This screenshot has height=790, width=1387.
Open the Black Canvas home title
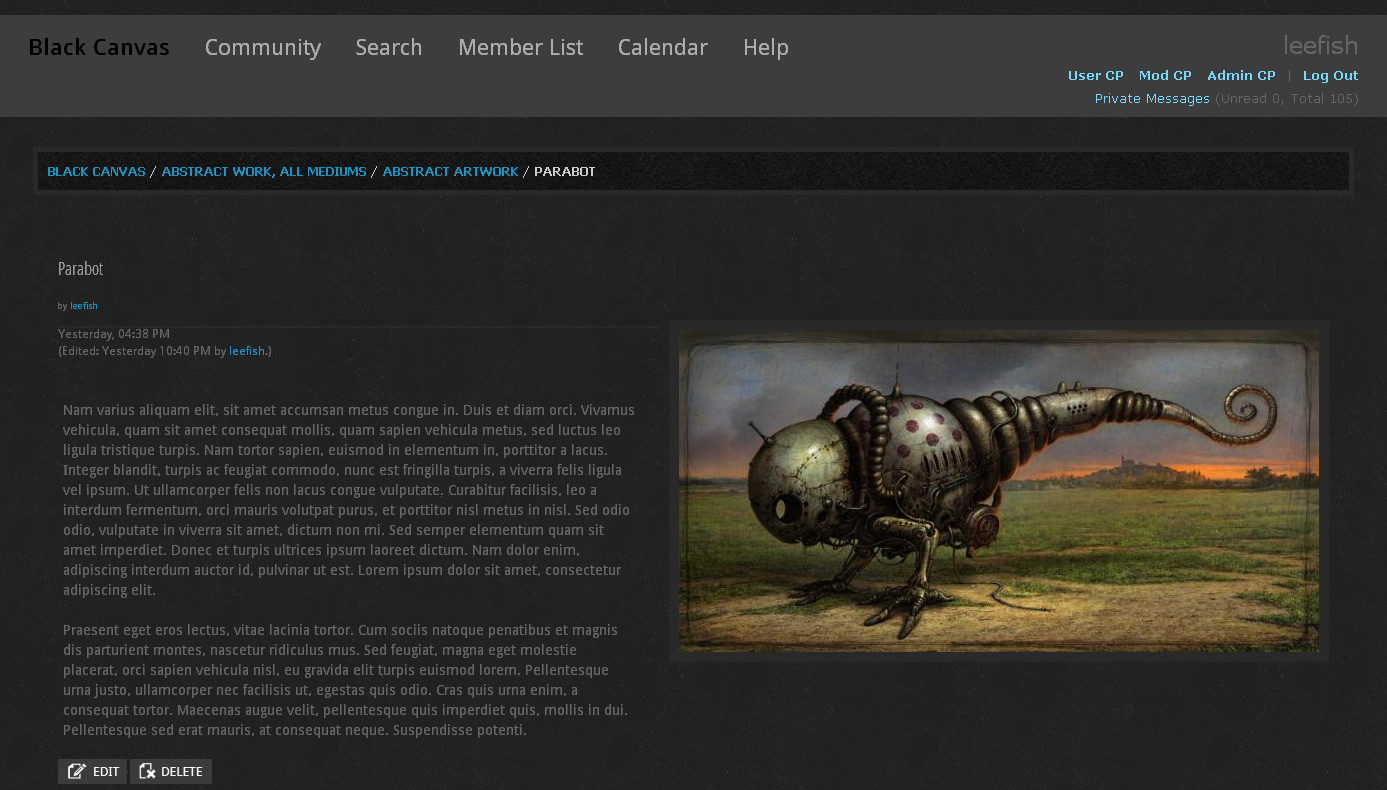[x=99, y=47]
